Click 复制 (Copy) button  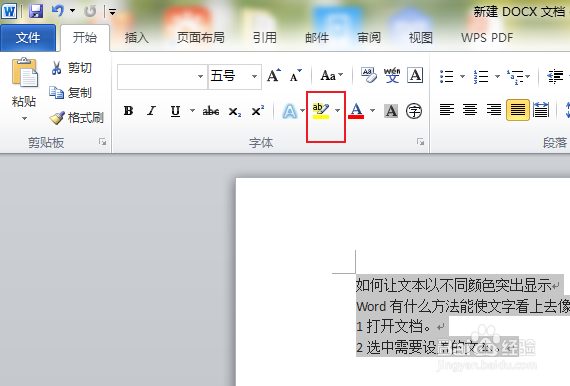pos(71,93)
